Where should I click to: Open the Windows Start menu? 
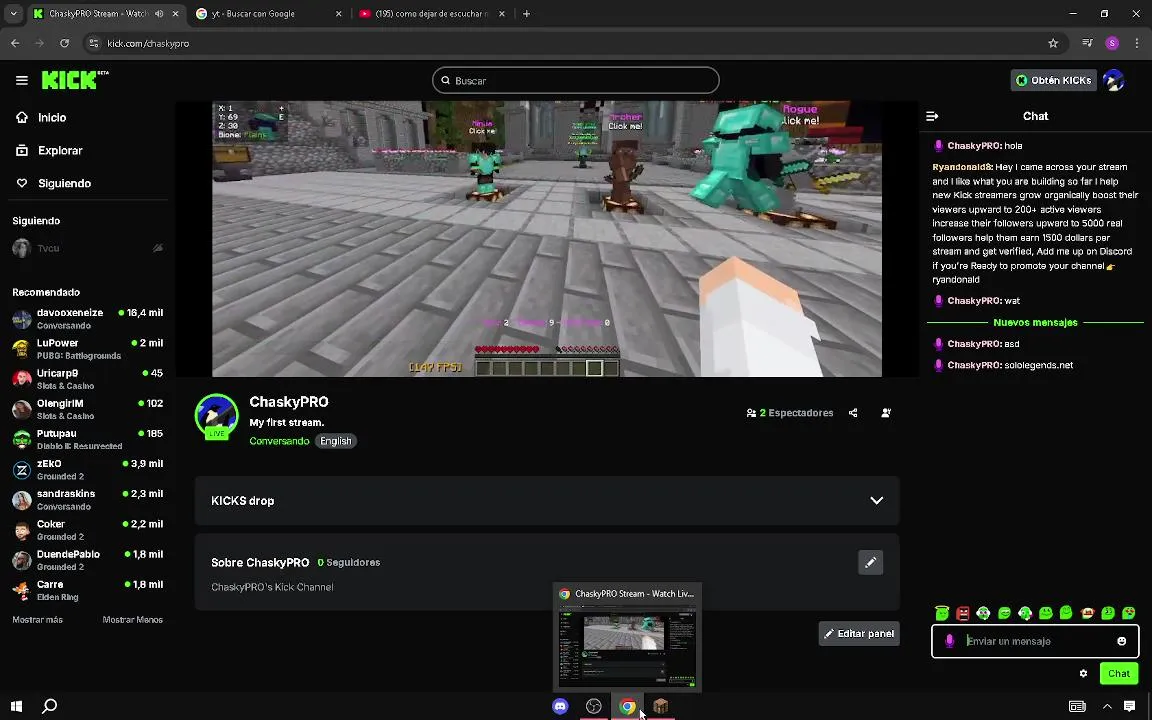point(16,706)
